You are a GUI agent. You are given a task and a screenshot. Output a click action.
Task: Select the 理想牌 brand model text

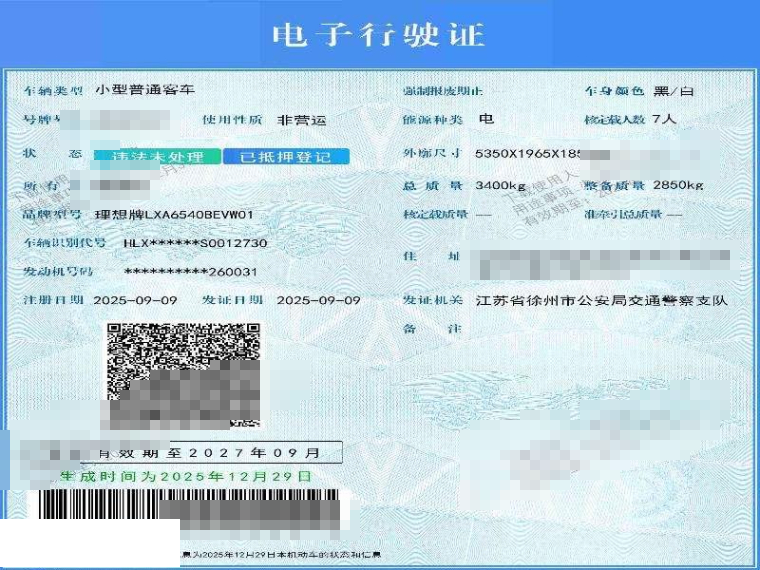click(174, 214)
